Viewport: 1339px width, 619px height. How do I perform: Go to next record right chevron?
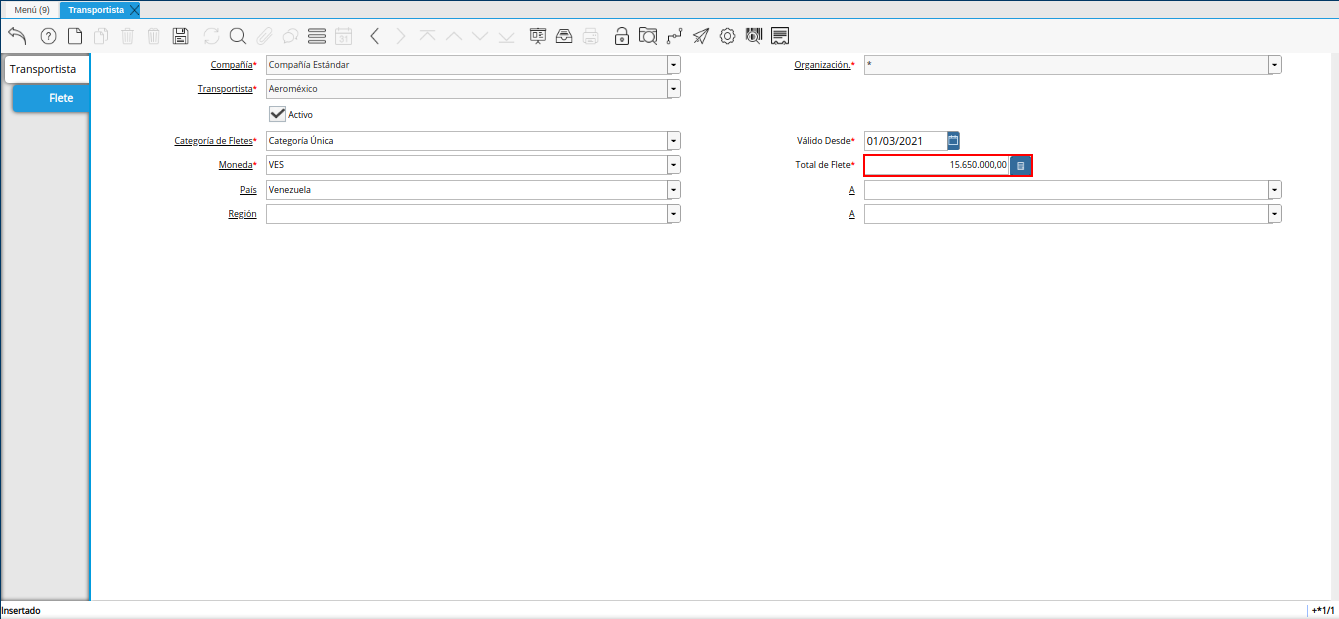401,36
